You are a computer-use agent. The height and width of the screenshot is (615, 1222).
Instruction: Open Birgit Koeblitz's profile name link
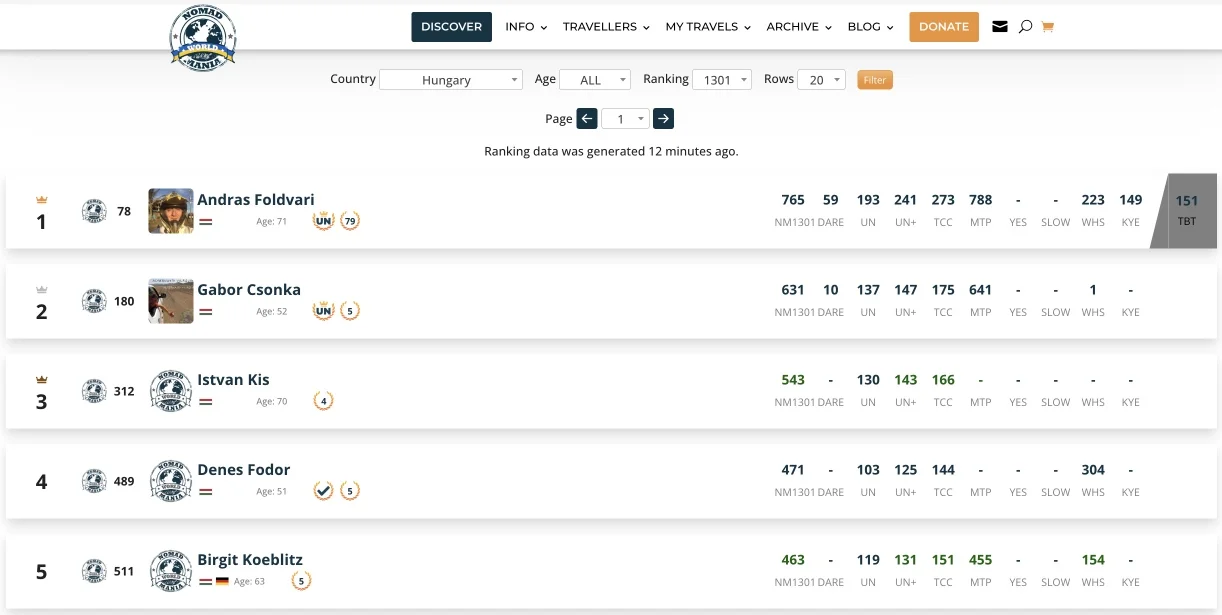click(x=250, y=560)
